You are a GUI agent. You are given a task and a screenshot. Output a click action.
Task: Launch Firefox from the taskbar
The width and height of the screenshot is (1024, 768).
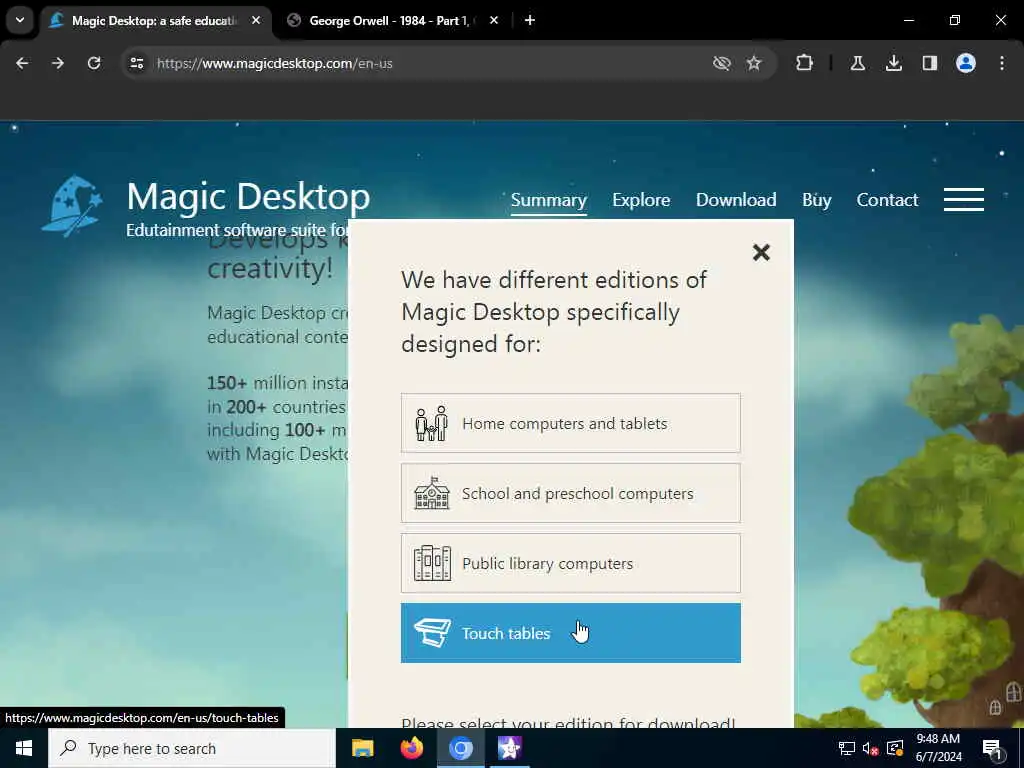point(411,748)
